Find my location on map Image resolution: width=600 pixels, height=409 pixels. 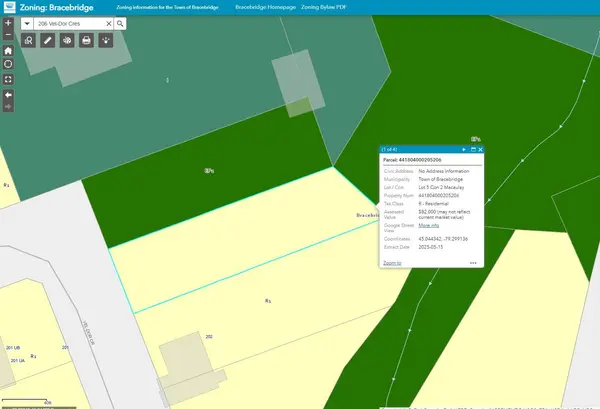pos(8,63)
